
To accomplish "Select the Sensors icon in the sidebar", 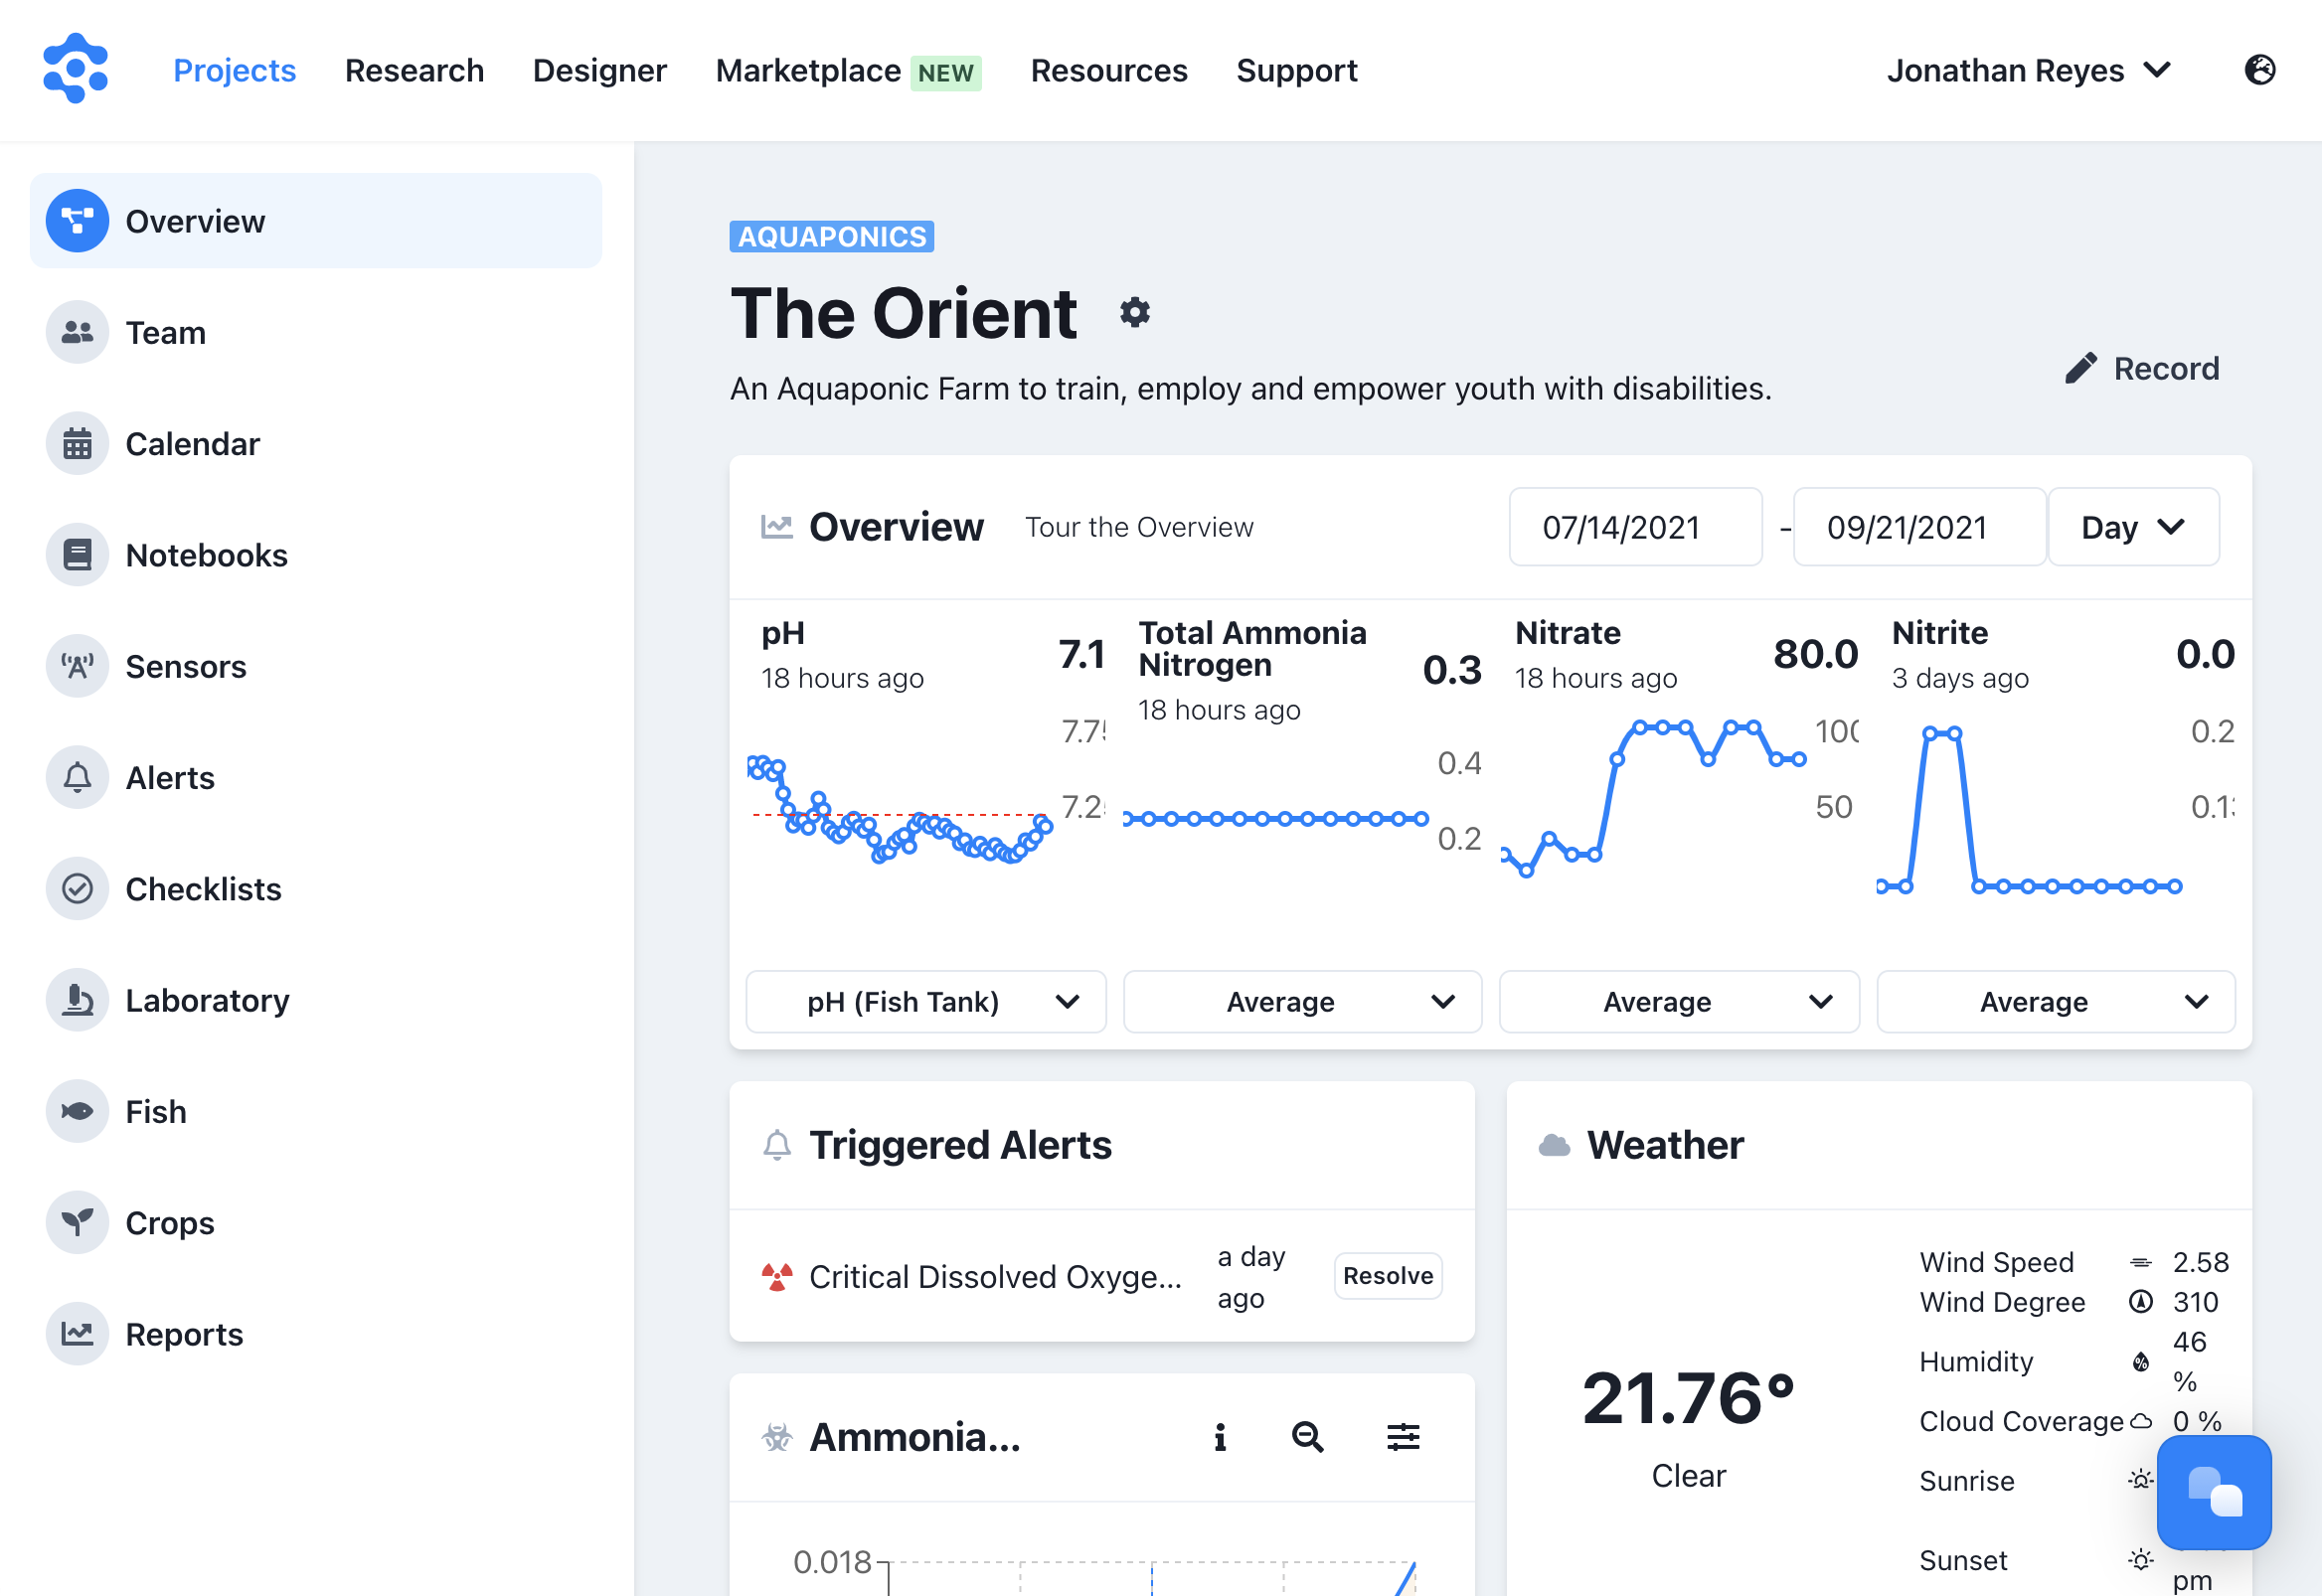I will [x=77, y=666].
